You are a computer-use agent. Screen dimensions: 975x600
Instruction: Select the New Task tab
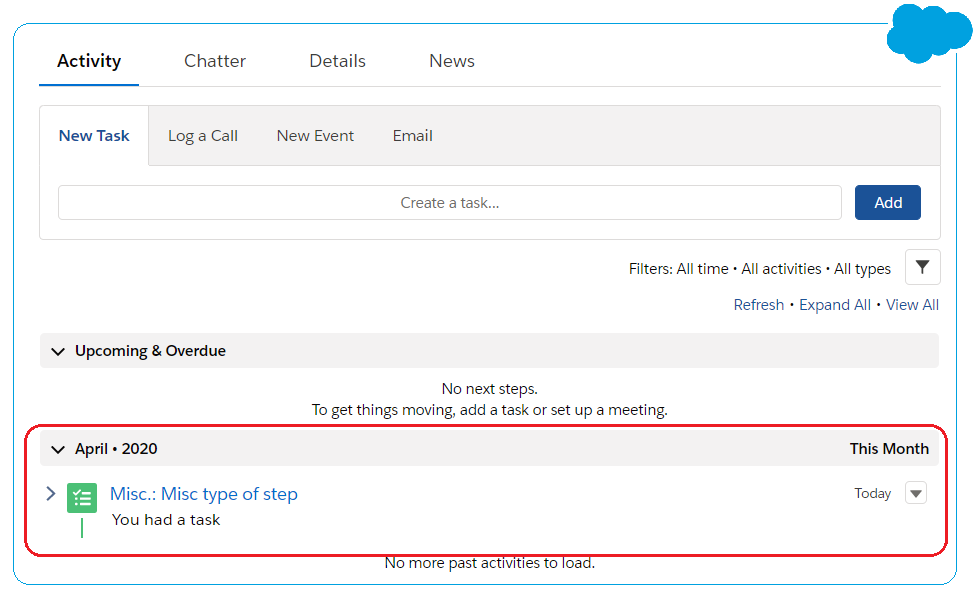click(x=94, y=136)
